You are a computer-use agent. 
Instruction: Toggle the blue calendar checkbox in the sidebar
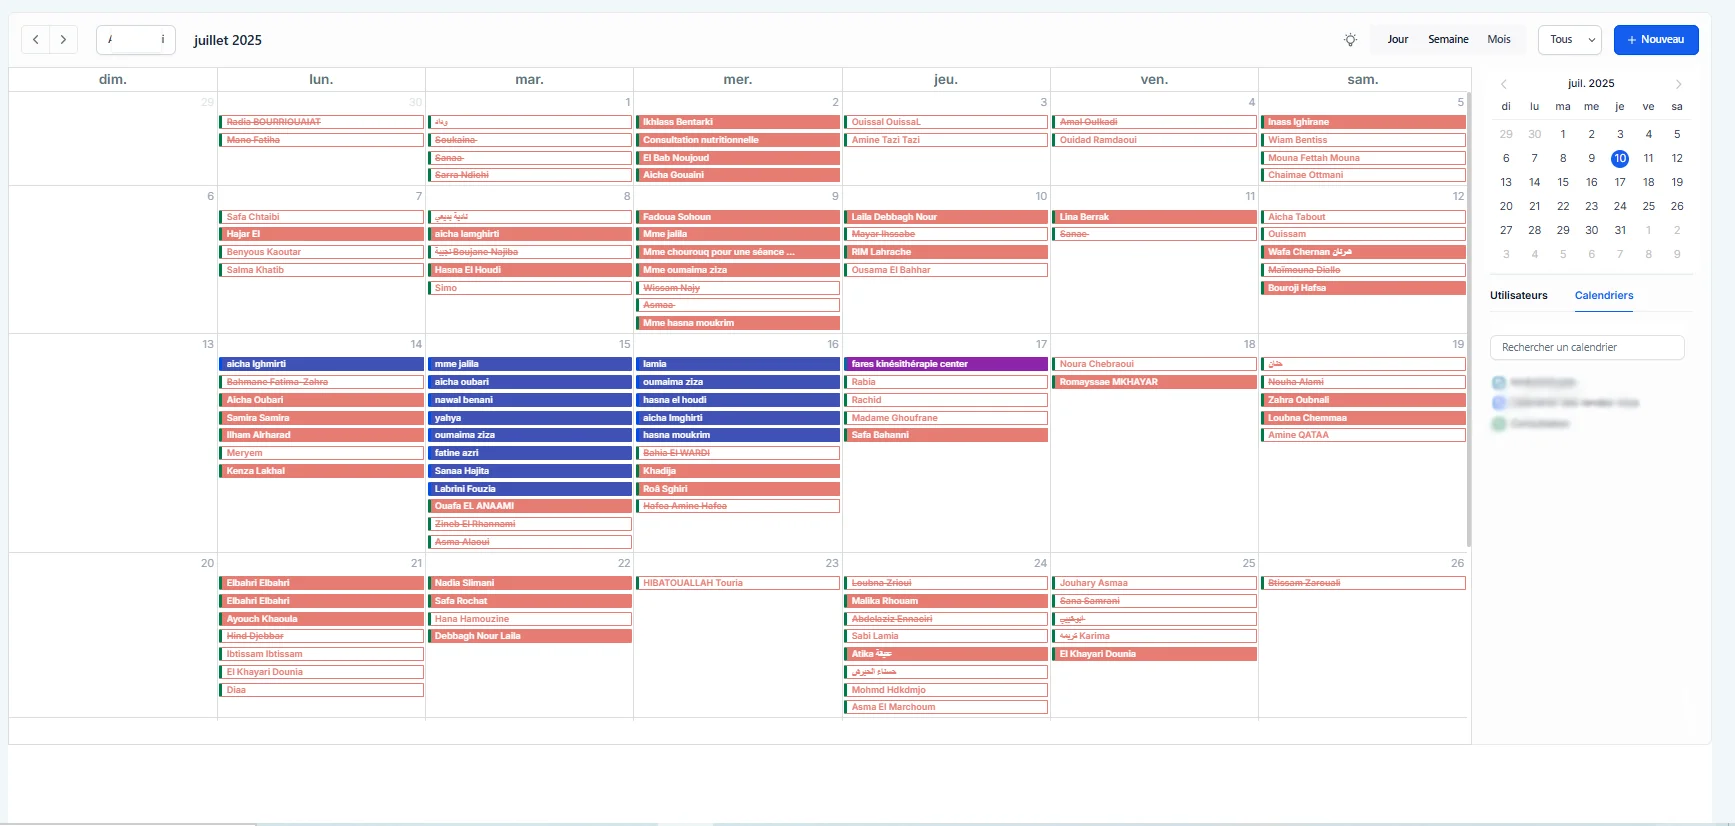click(1499, 403)
